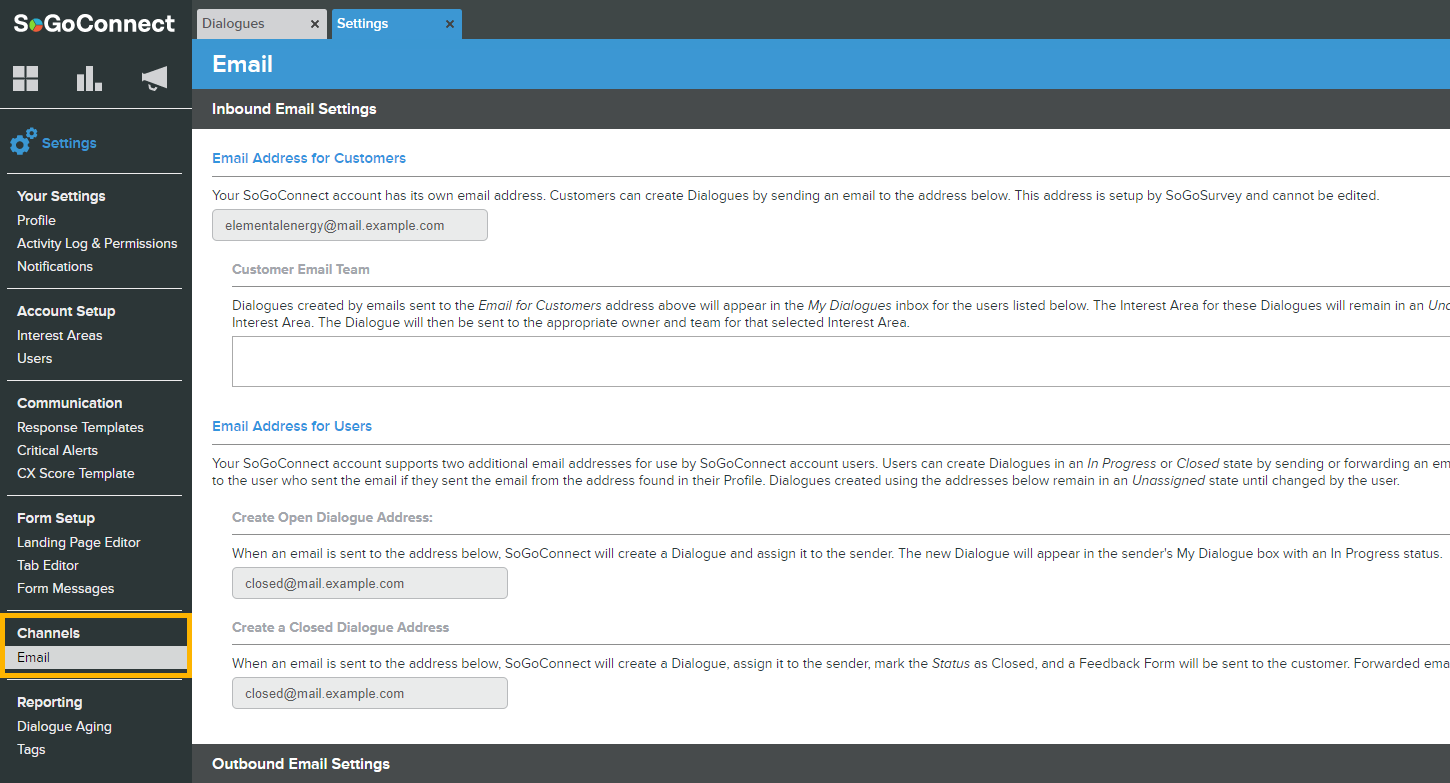The image size is (1450, 783).
Task: Open CX Score Template
Action: [76, 473]
